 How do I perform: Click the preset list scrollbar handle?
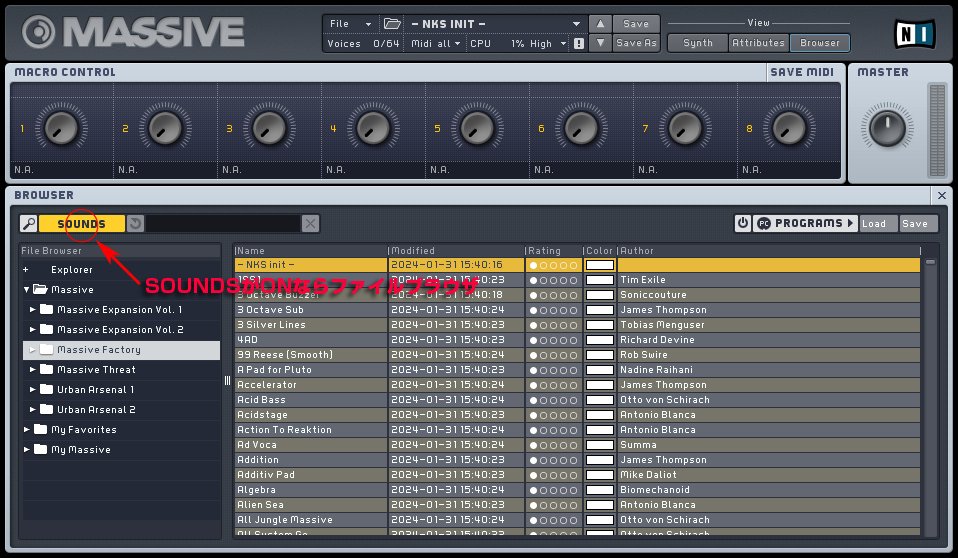931,262
